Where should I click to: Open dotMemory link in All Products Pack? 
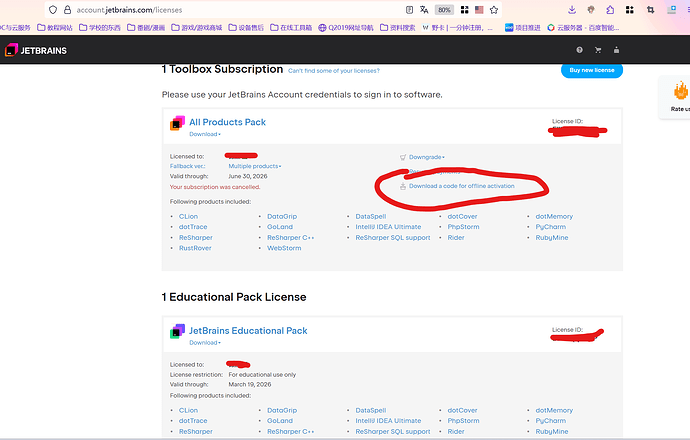click(554, 216)
